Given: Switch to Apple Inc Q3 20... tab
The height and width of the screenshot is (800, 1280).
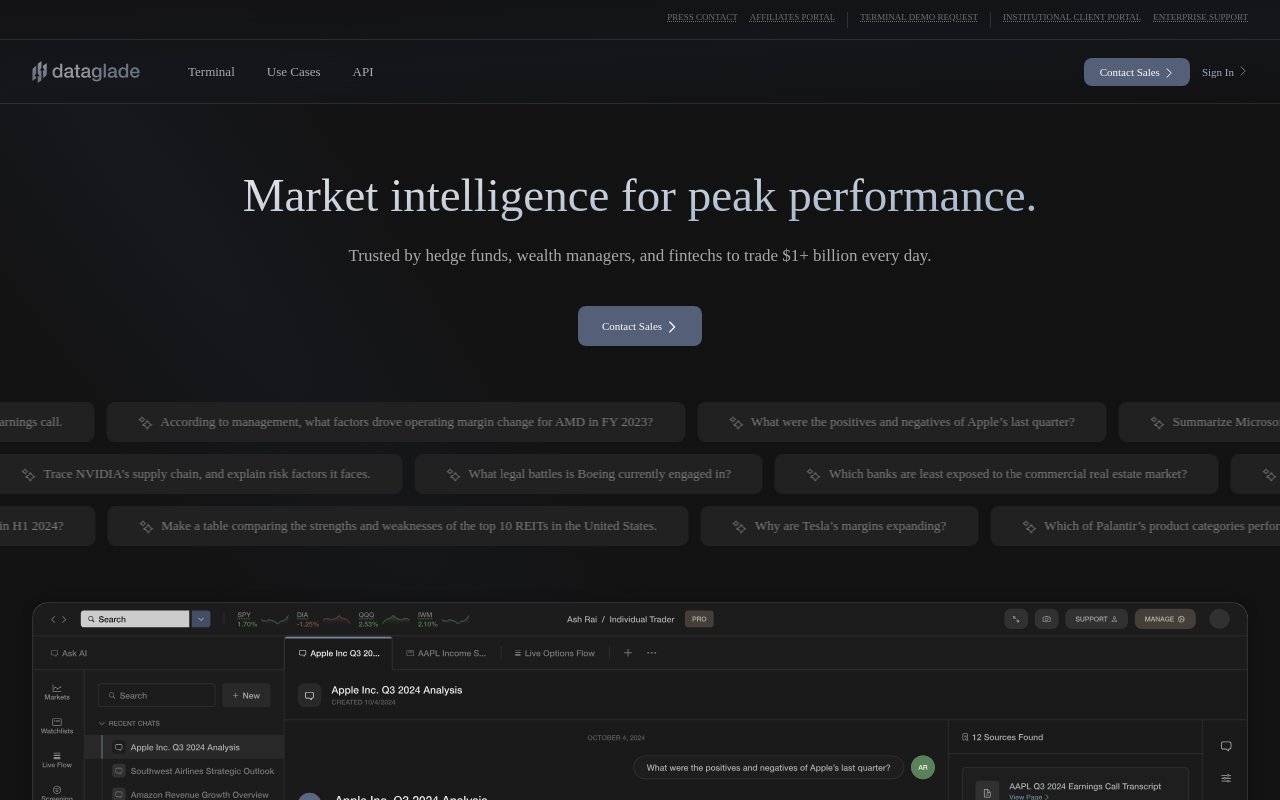Looking at the screenshot, I should [338, 653].
